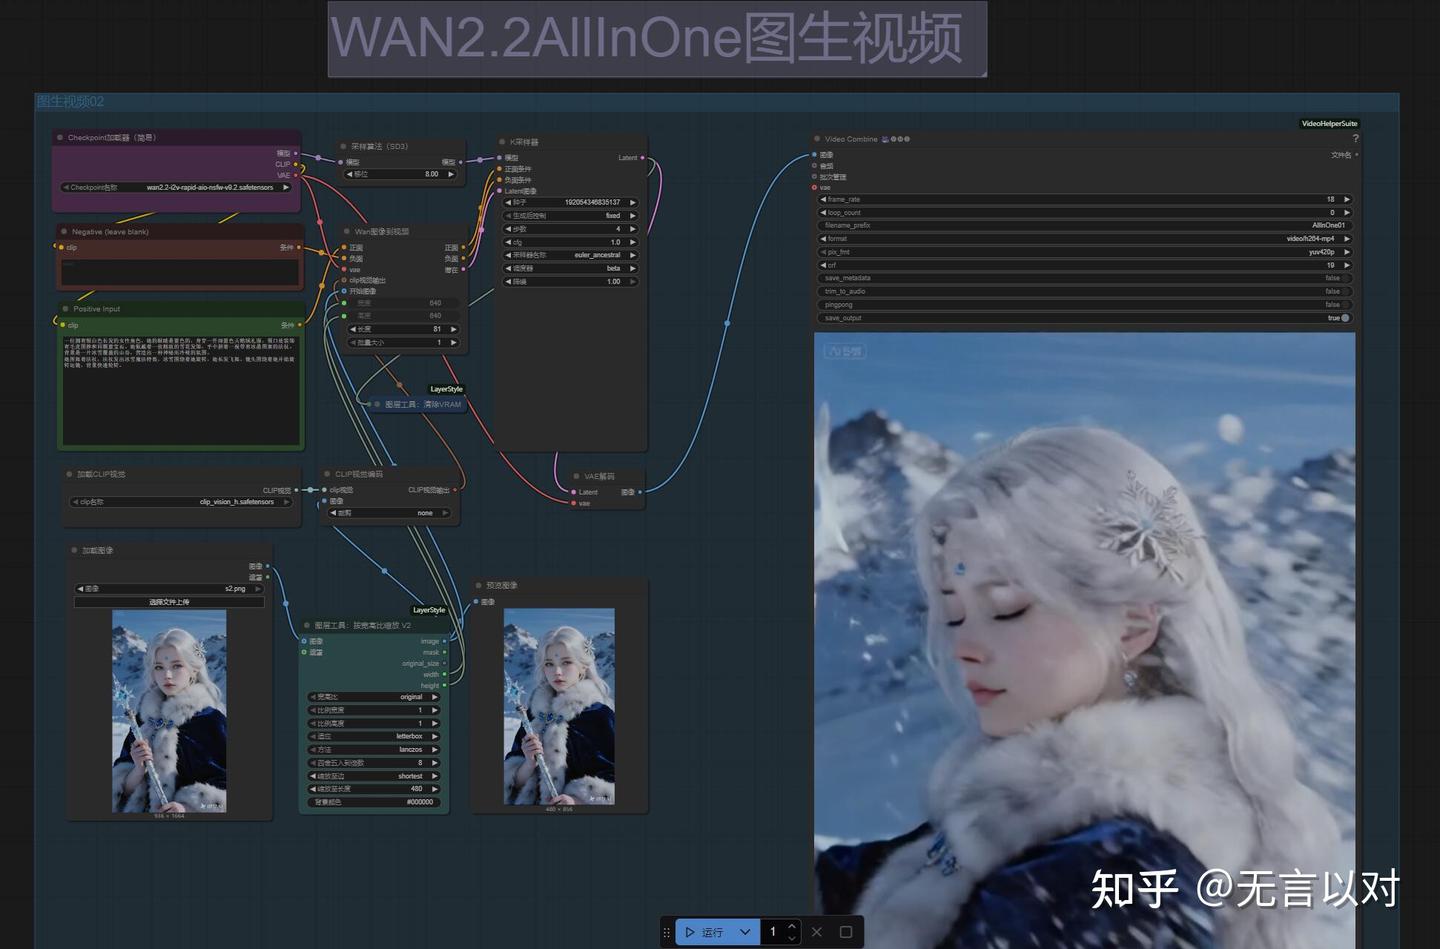Click the drag-handle dots beside the 运行 button
This screenshot has height=949, width=1440.
(667, 931)
